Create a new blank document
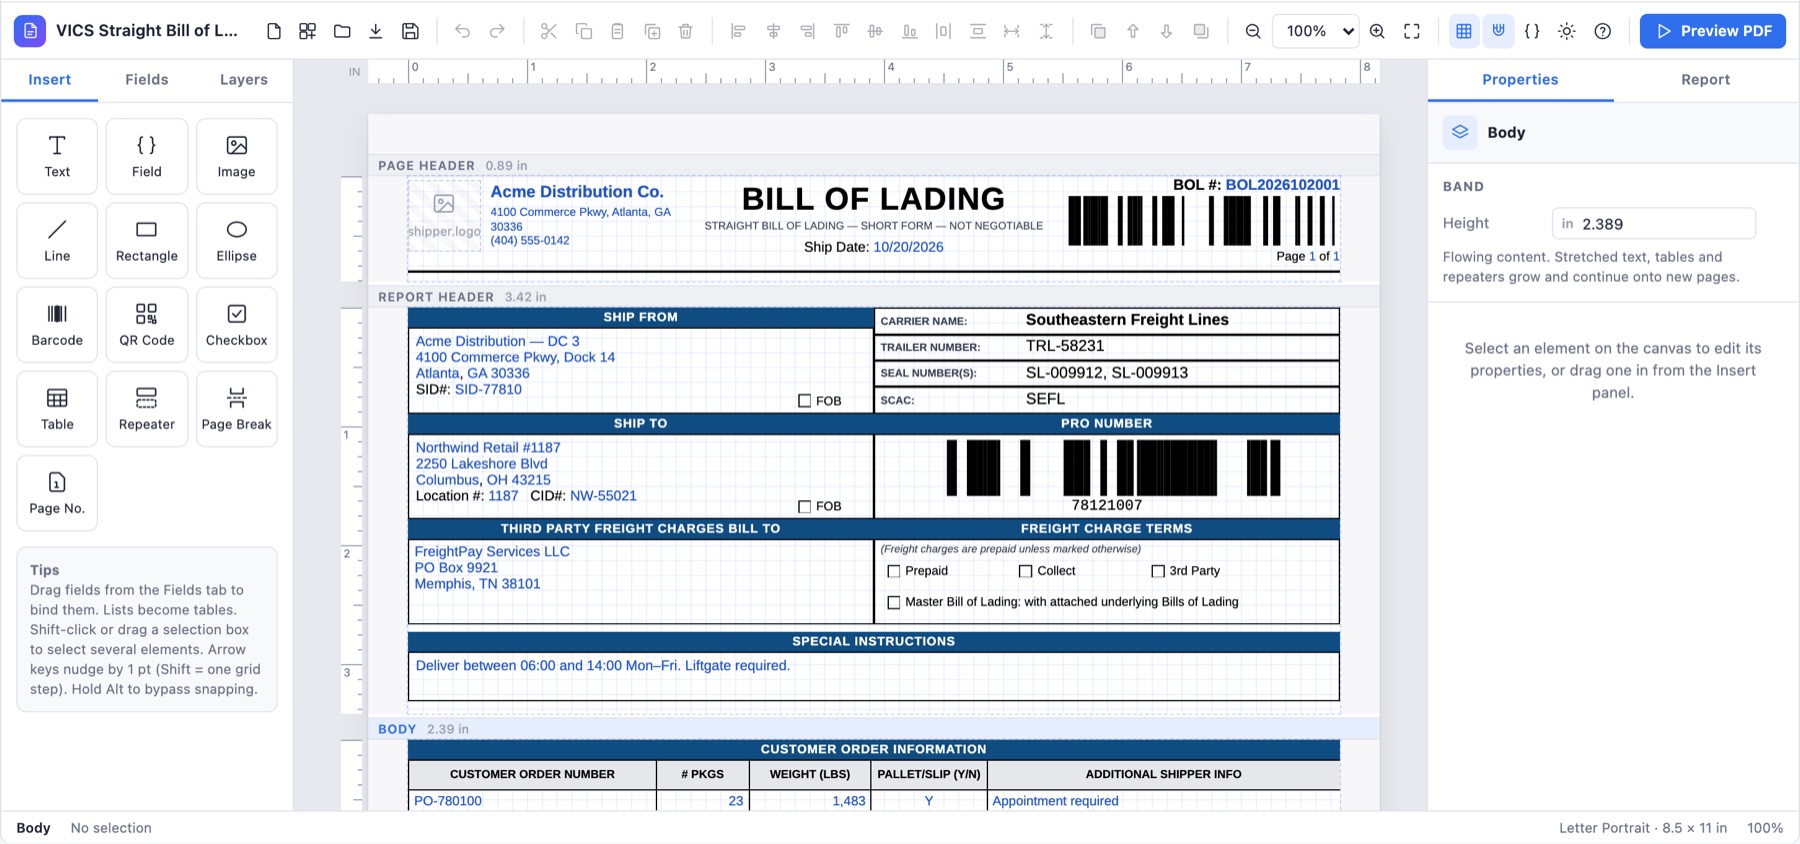 [273, 31]
